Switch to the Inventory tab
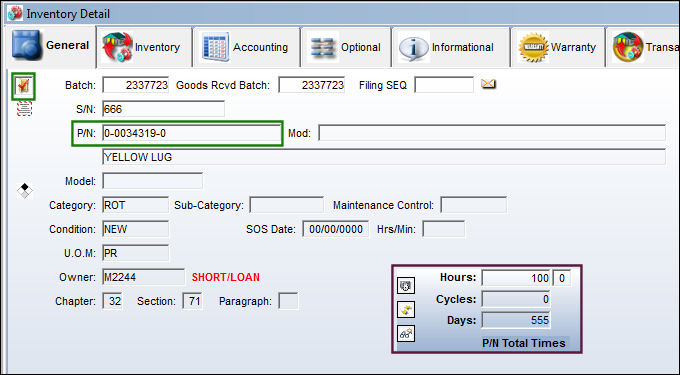This screenshot has height=375, width=680. pyautogui.click(x=144, y=47)
